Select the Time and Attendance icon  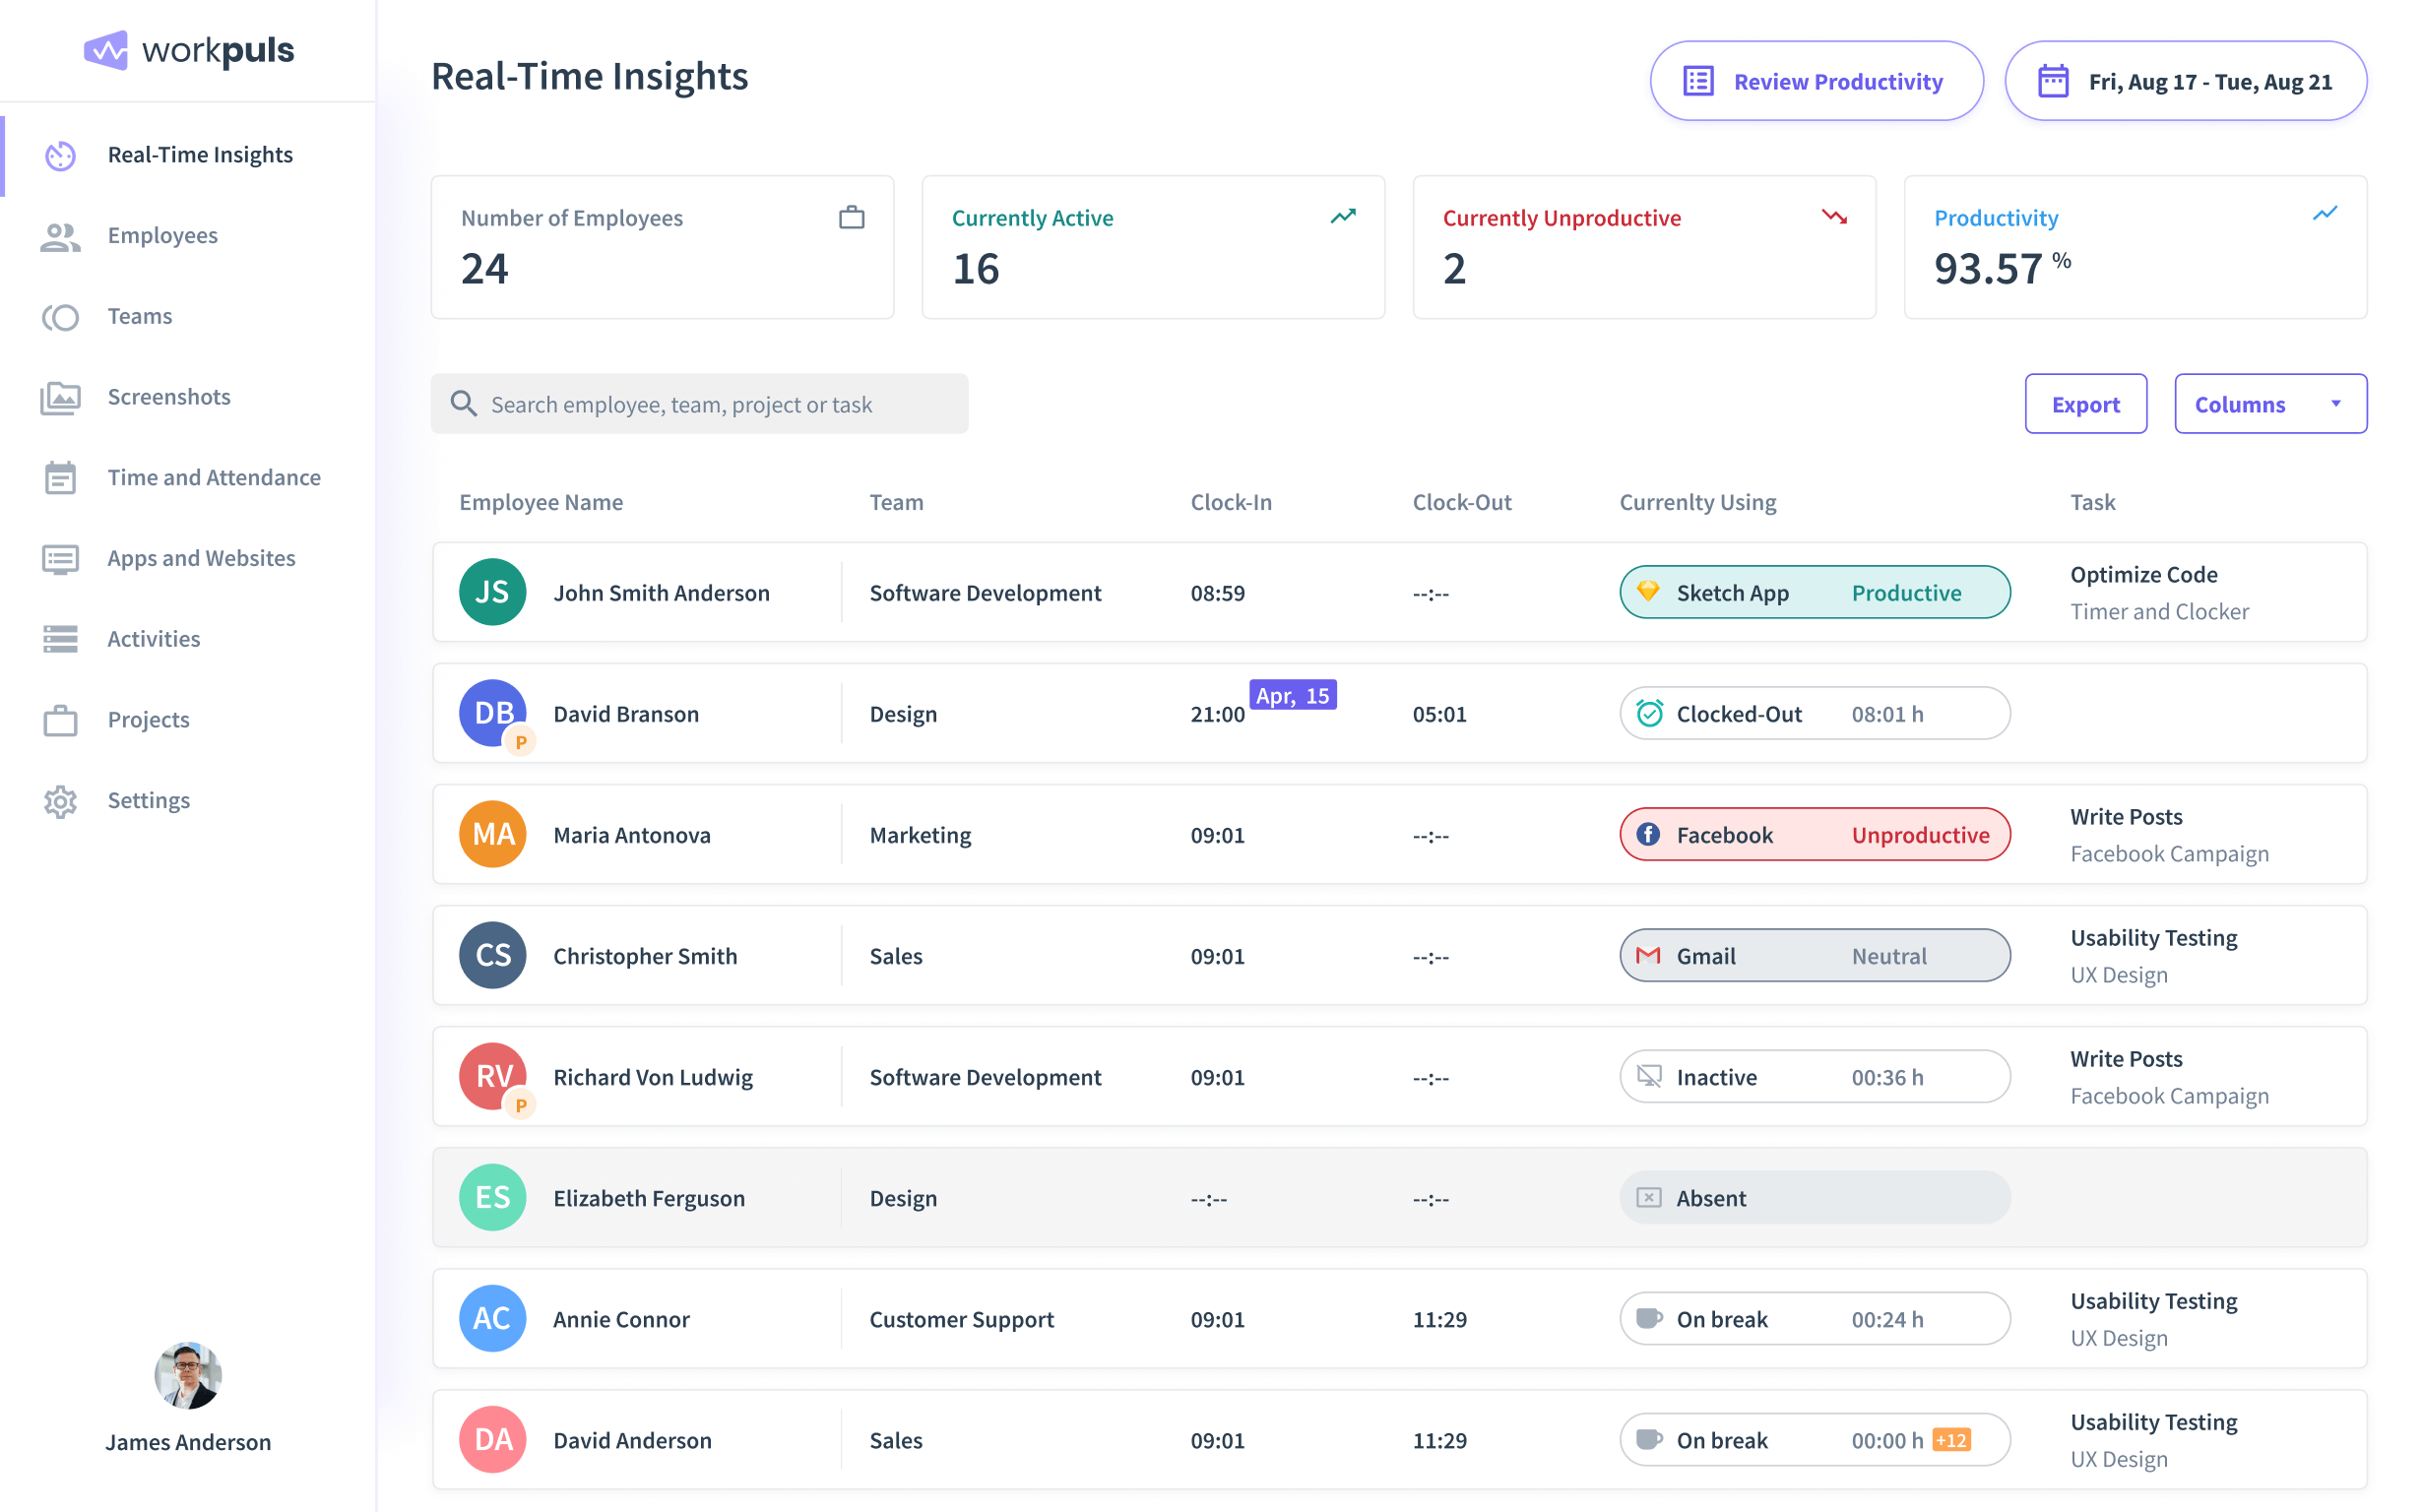60,478
